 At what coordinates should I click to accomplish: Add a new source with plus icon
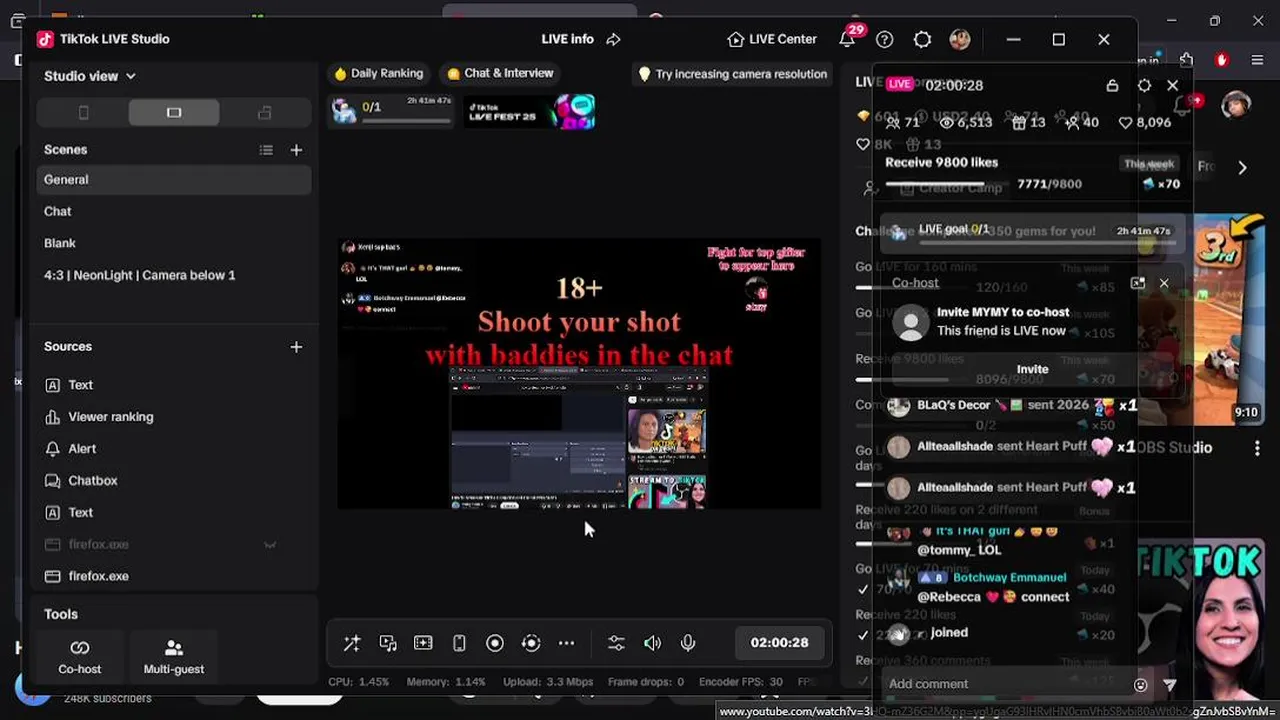pos(296,347)
